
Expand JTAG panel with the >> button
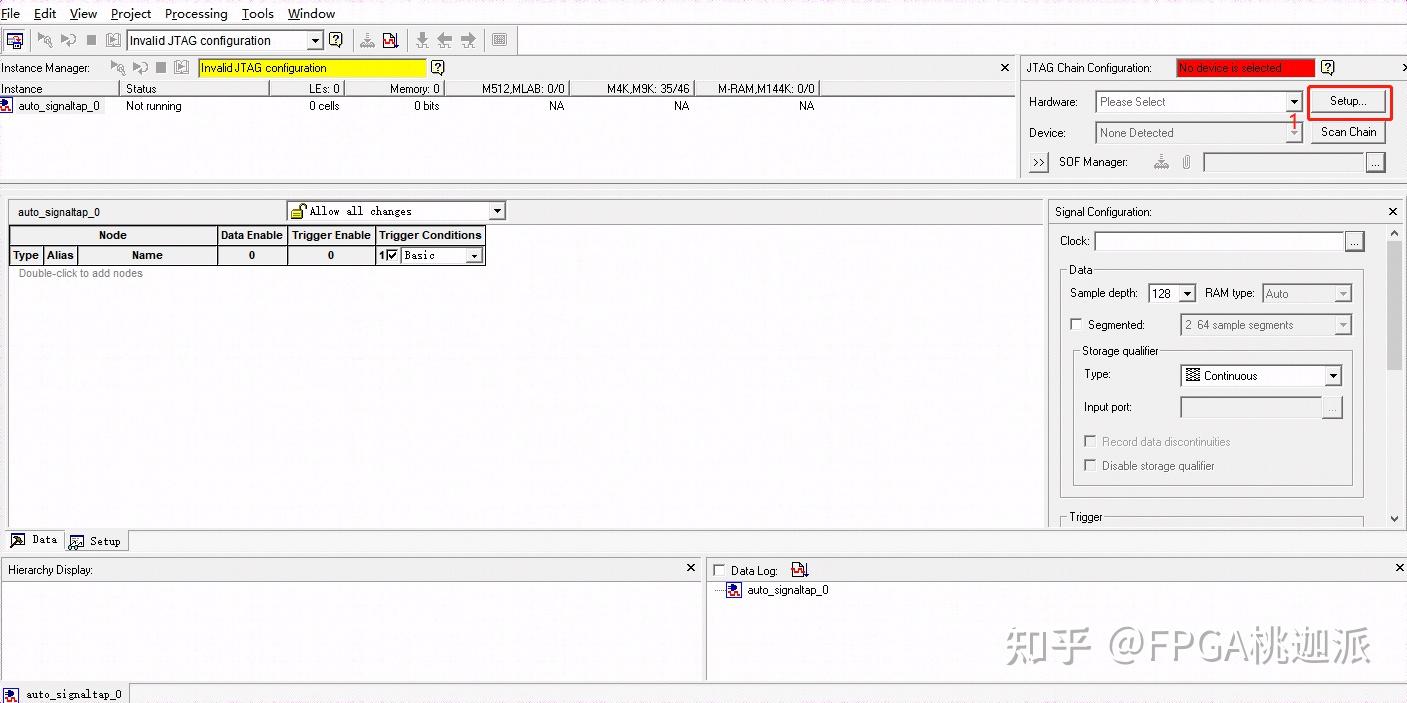[x=1038, y=162]
